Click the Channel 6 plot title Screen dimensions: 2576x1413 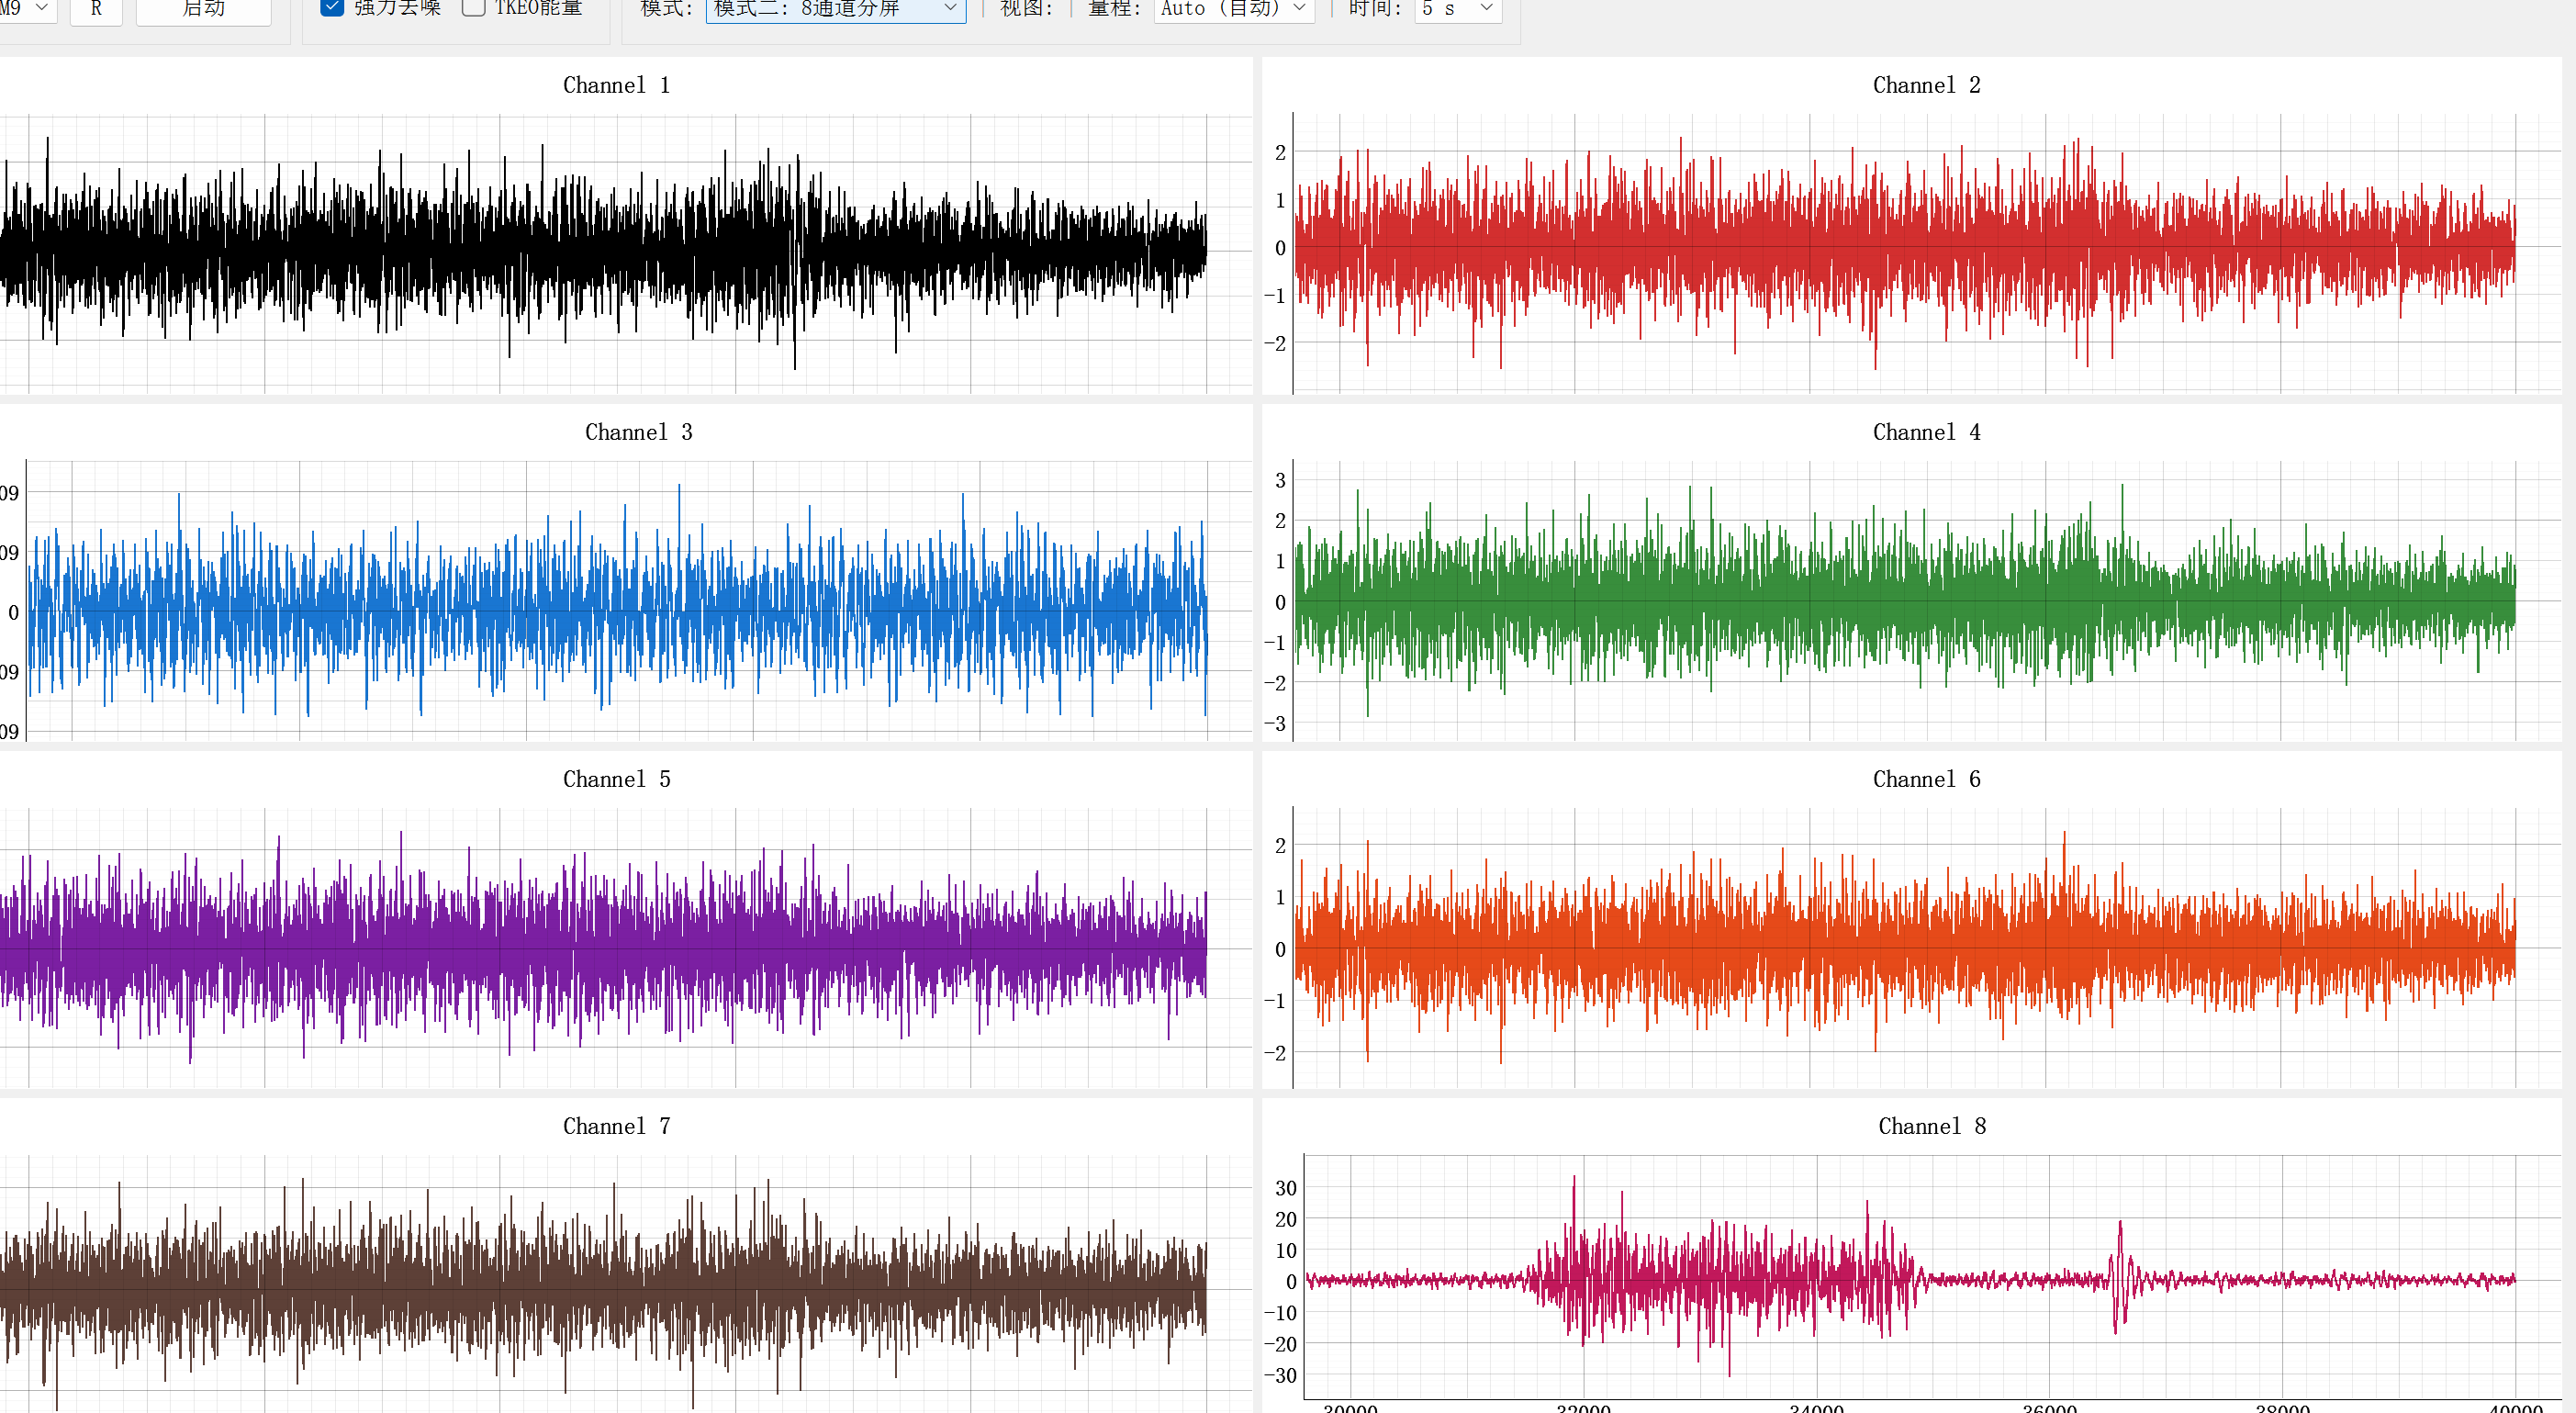[1926, 779]
